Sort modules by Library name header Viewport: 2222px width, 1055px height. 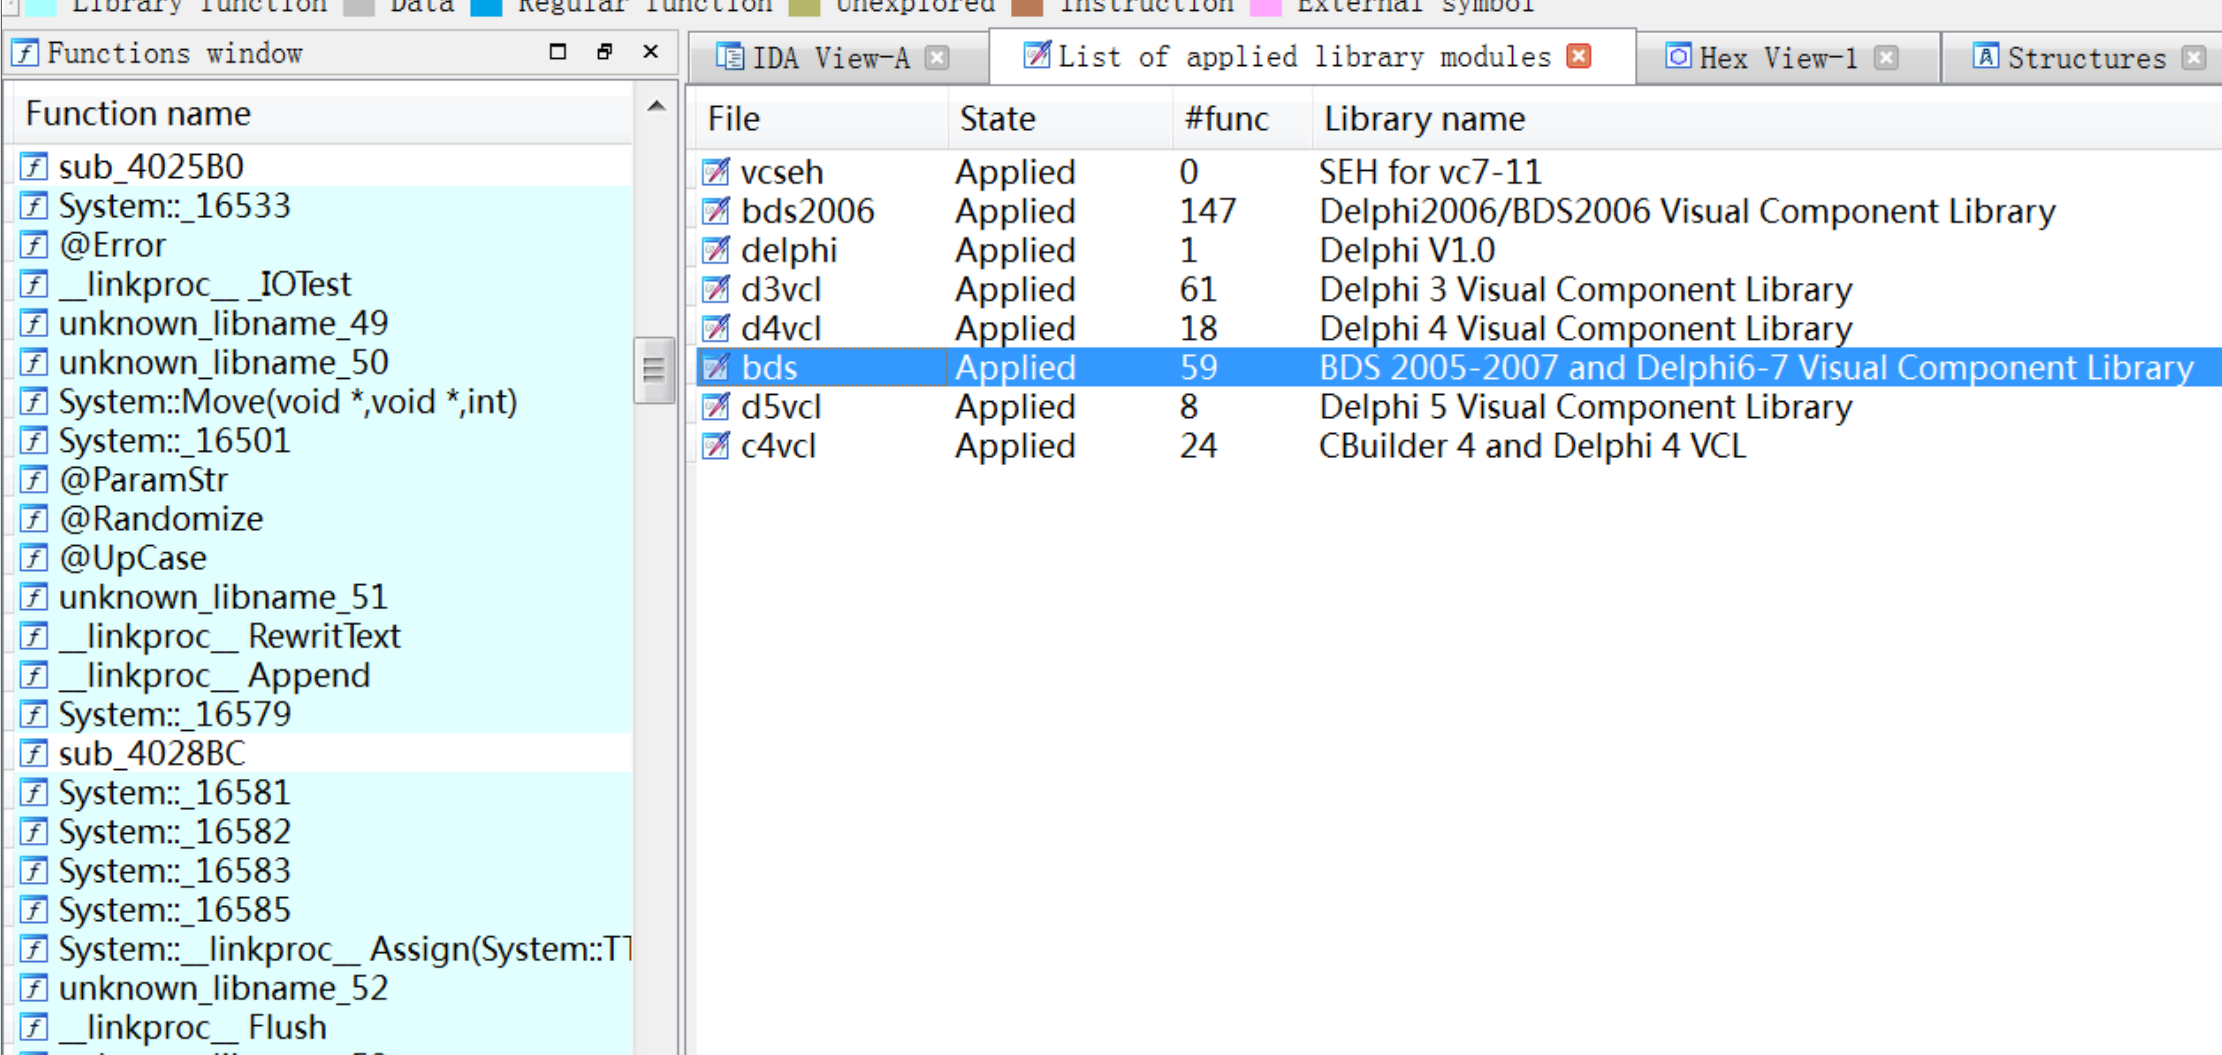point(1767,119)
